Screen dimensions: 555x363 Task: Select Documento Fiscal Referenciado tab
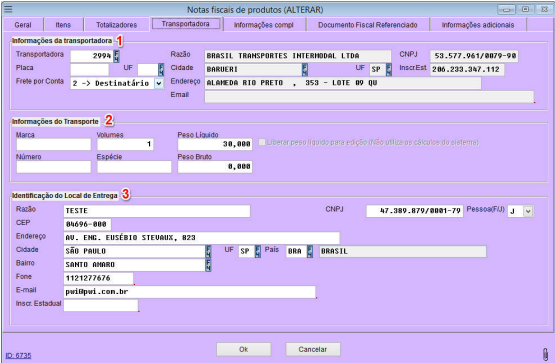pos(367,25)
